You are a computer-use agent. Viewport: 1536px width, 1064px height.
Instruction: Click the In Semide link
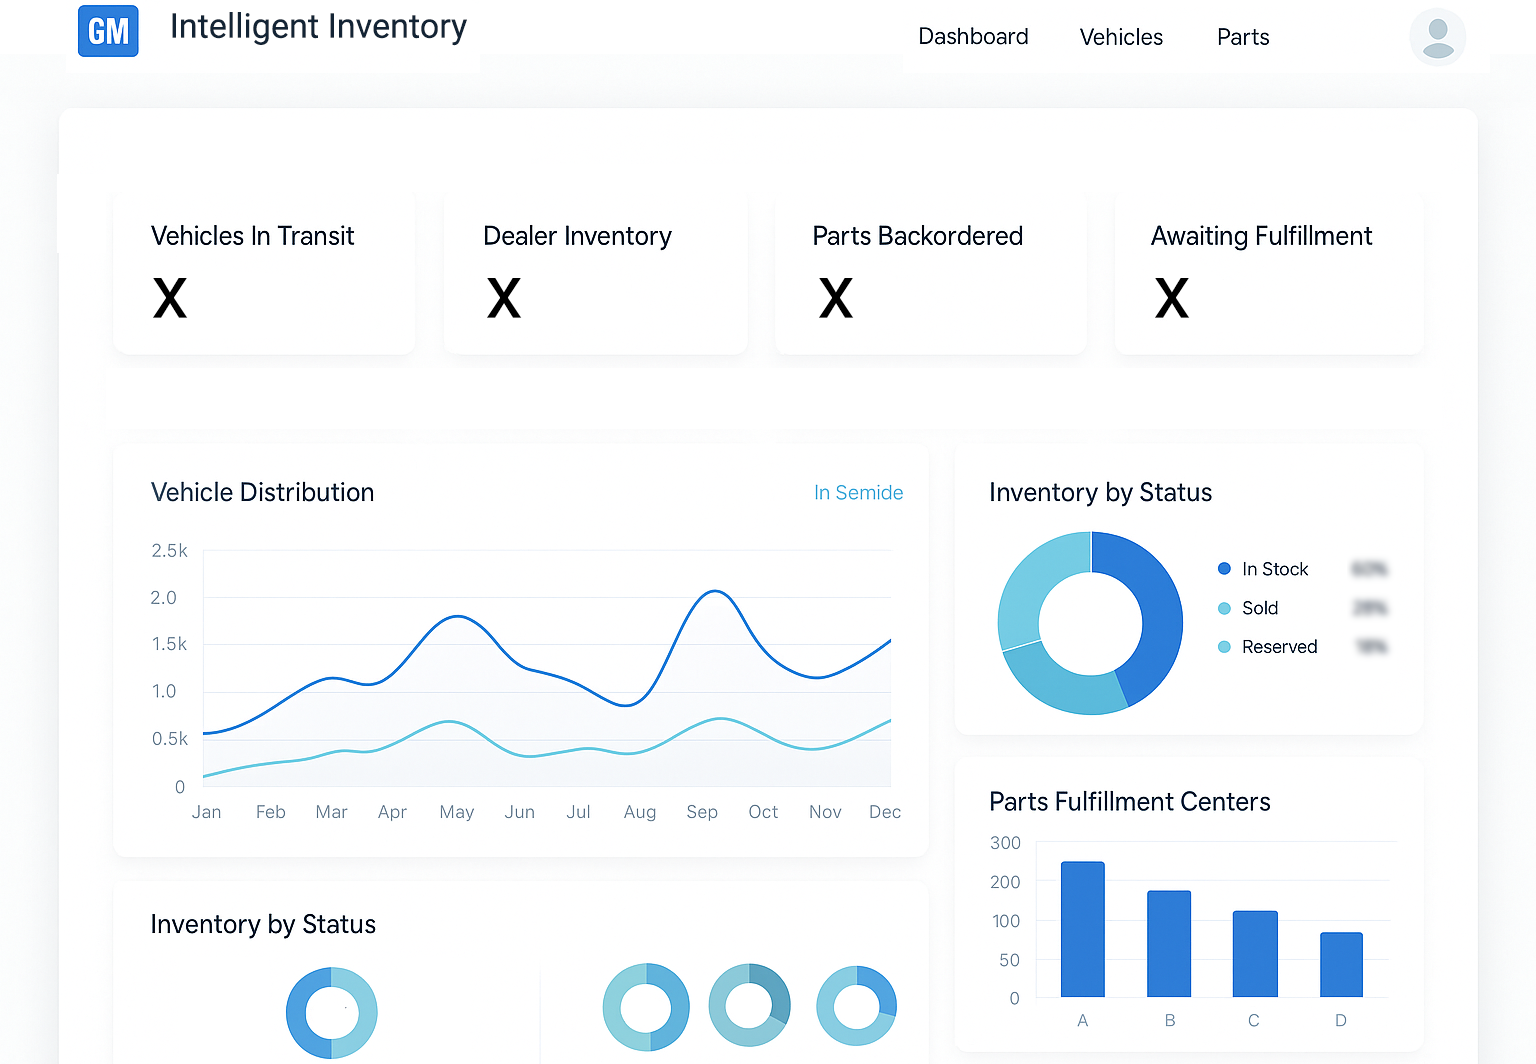click(858, 493)
